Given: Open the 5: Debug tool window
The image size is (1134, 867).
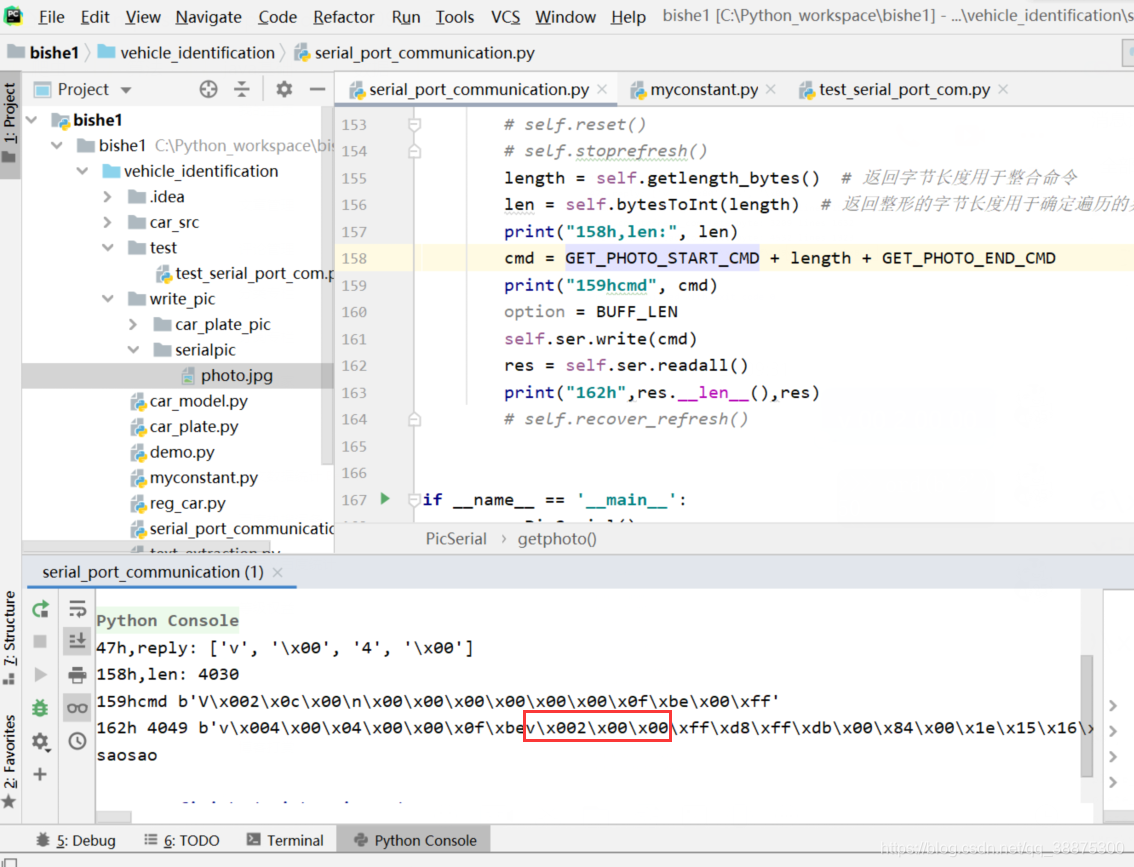Looking at the screenshot, I should click(x=76, y=840).
